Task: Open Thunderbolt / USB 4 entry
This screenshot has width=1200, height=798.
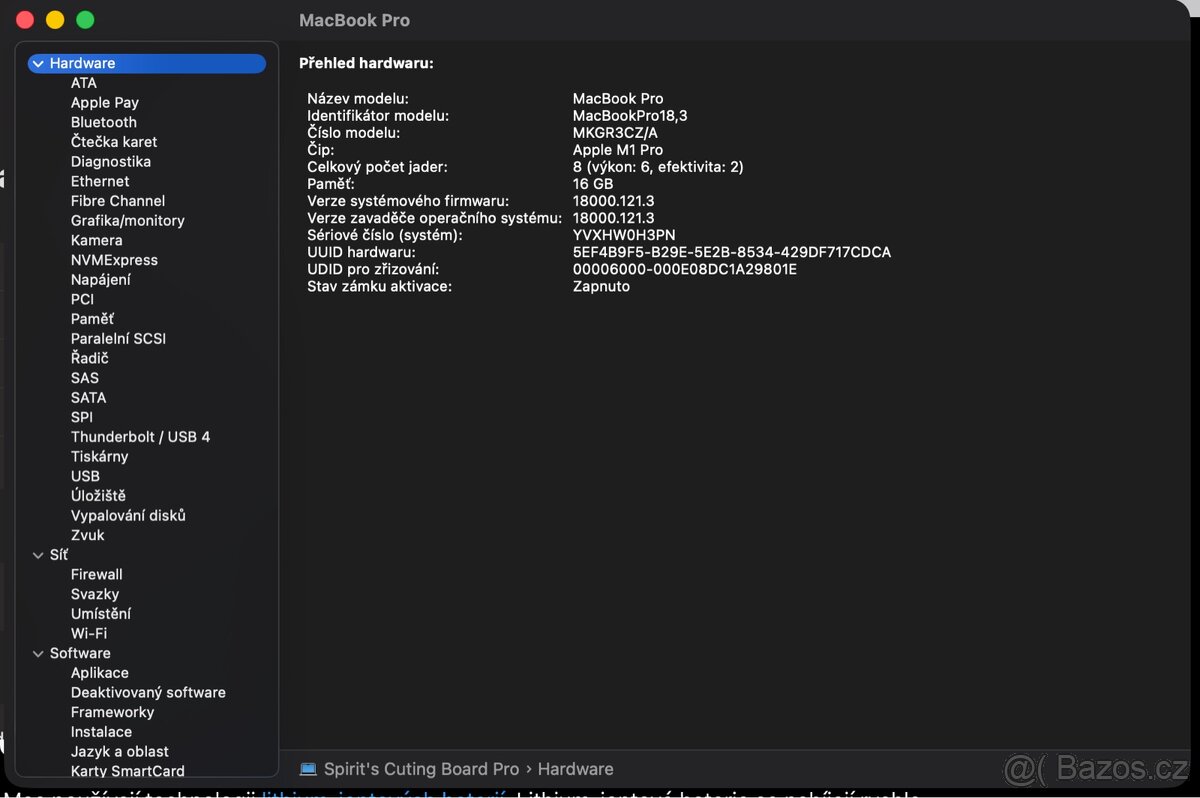Action: [x=140, y=437]
